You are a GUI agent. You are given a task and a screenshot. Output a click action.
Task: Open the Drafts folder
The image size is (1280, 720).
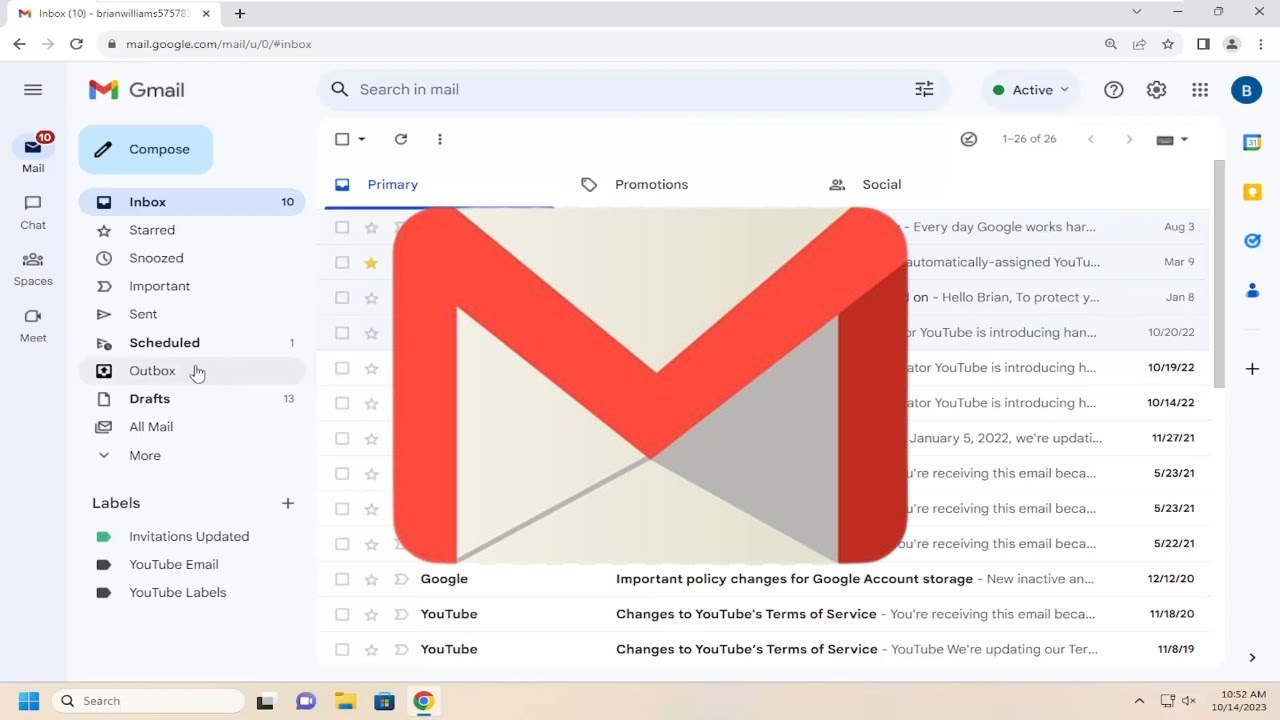click(192, 399)
